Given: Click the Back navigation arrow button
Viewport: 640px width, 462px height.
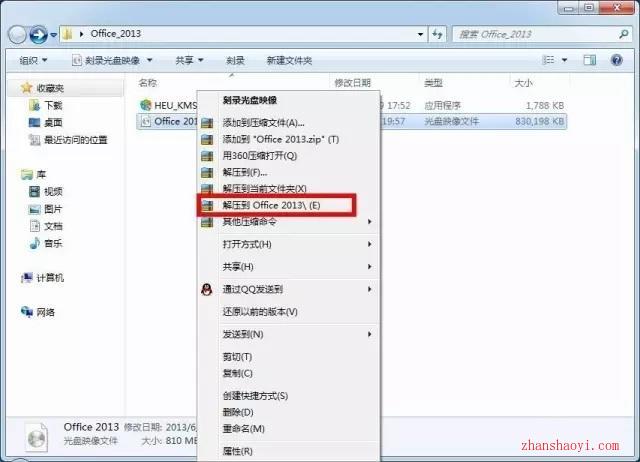Looking at the screenshot, I should [x=18, y=35].
